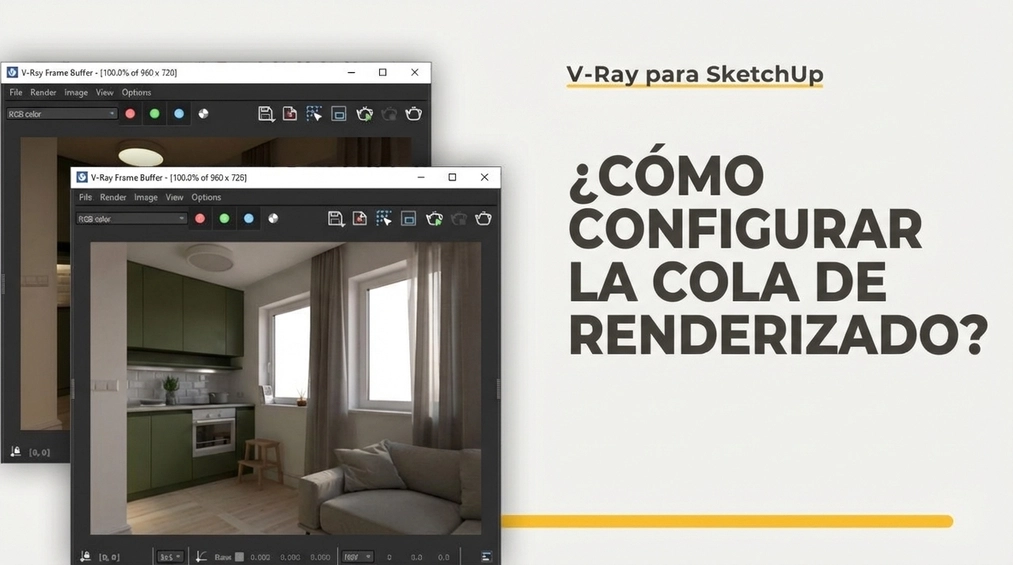Open View menu in front Frame Buffer window
Screen dimensions: 1013x565
point(174,197)
